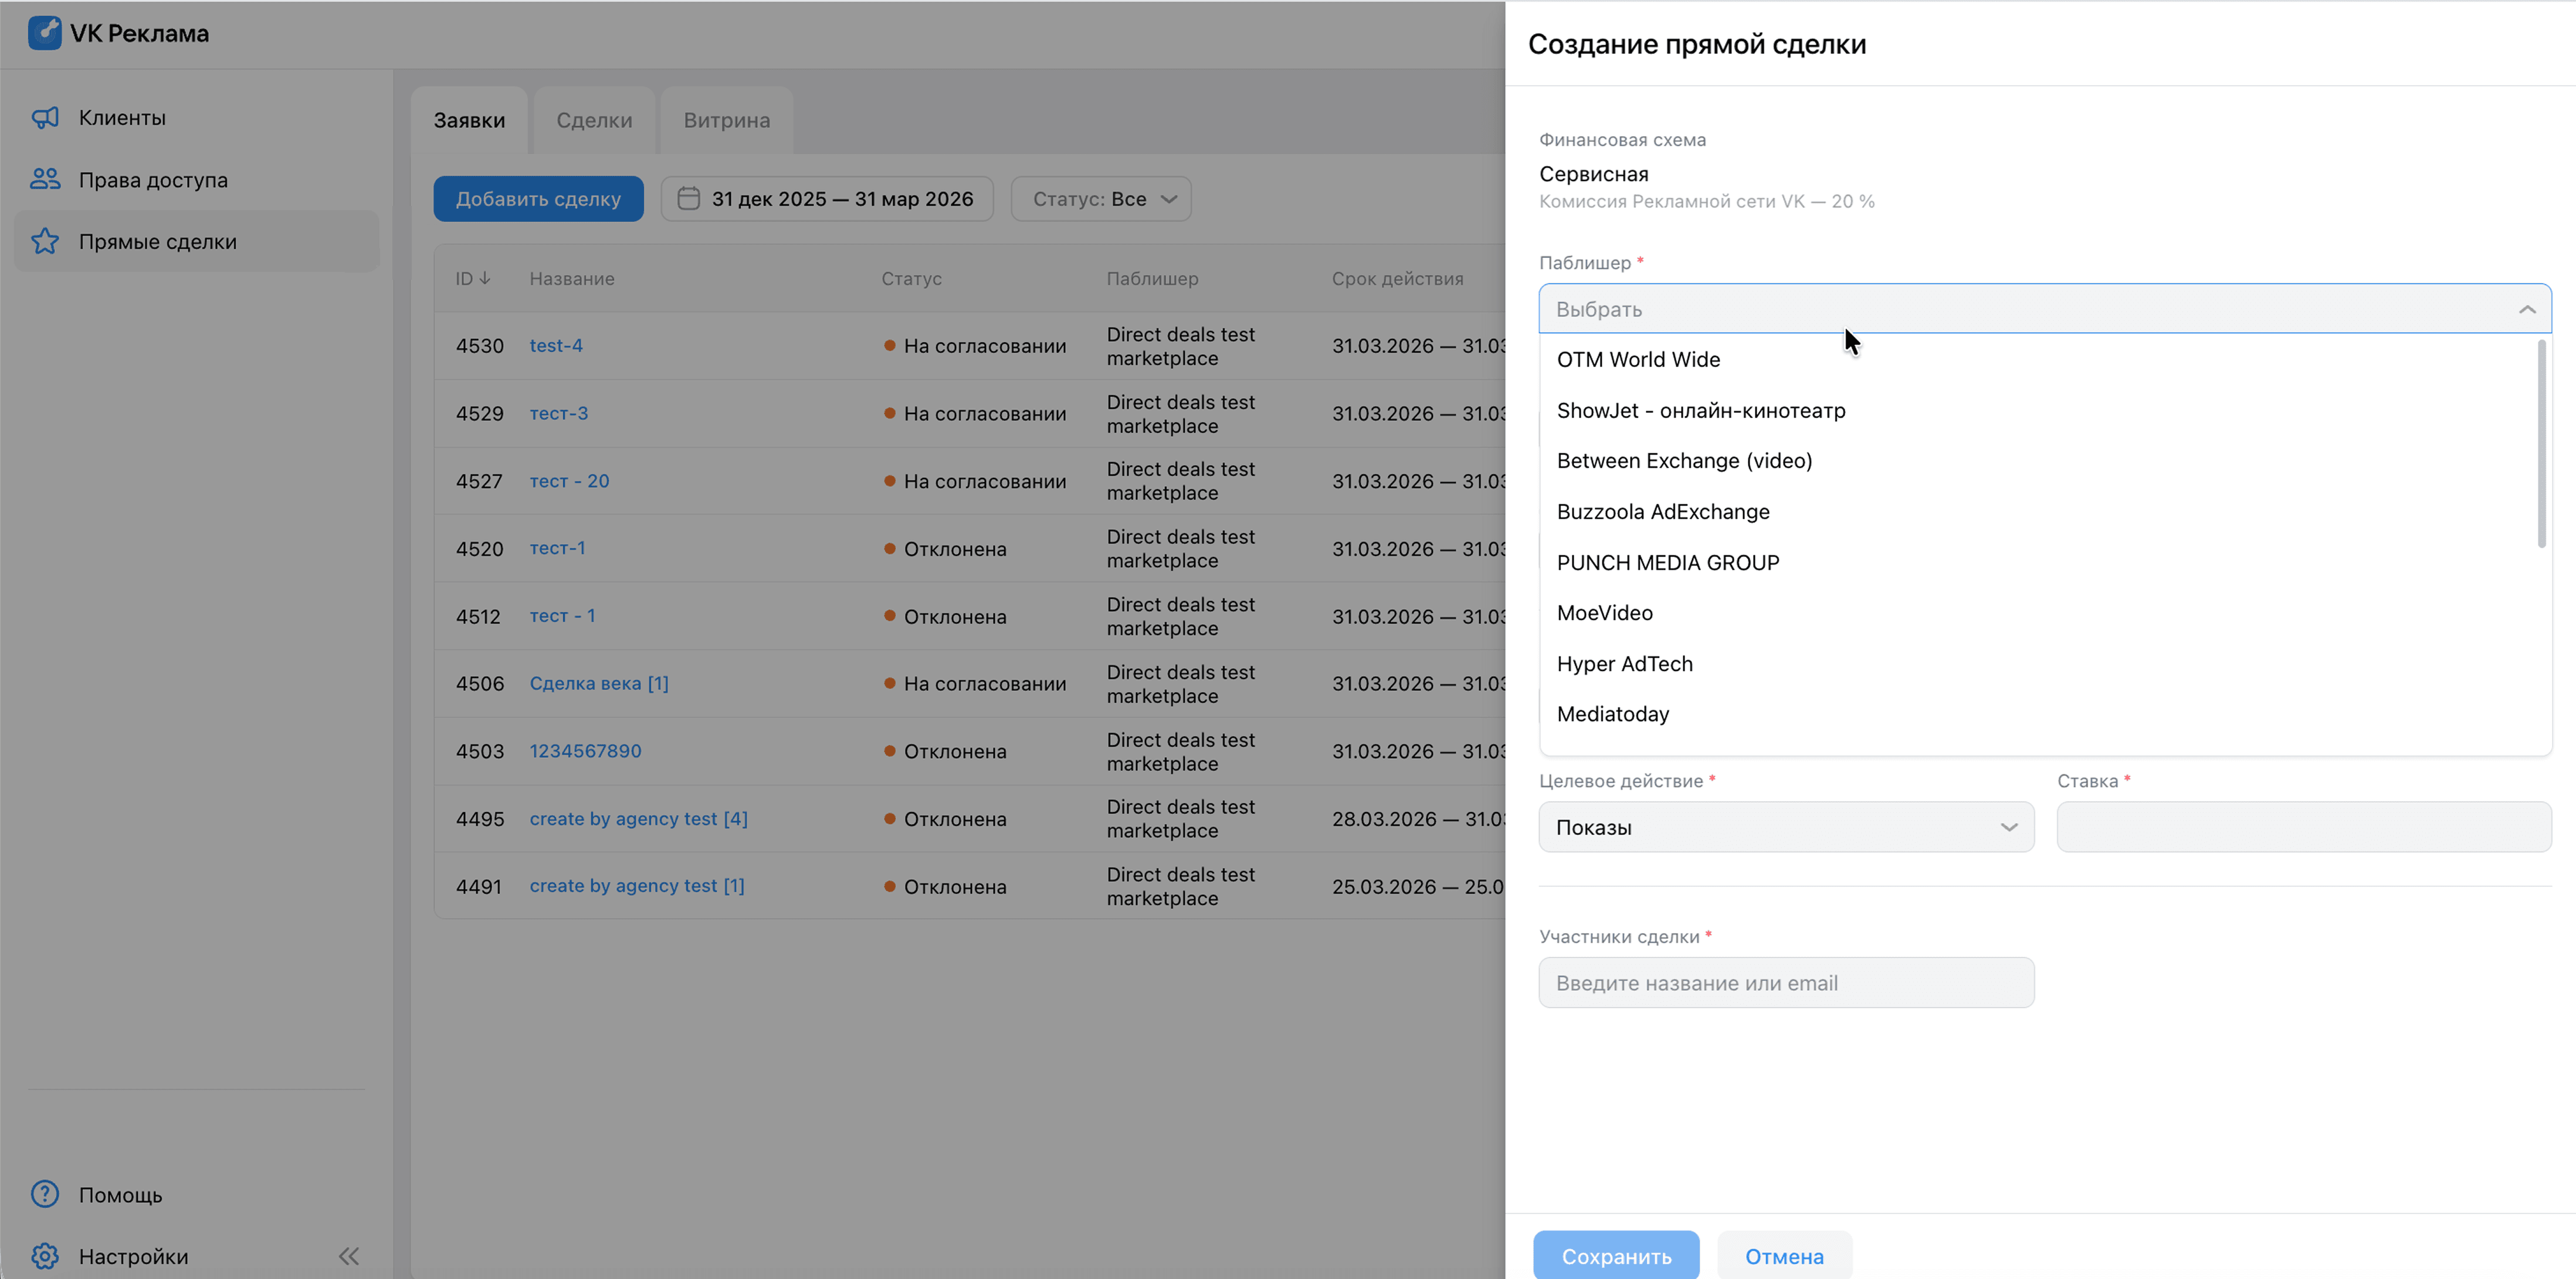
Task: Open Настройки in the sidebar
Action: (x=133, y=1257)
